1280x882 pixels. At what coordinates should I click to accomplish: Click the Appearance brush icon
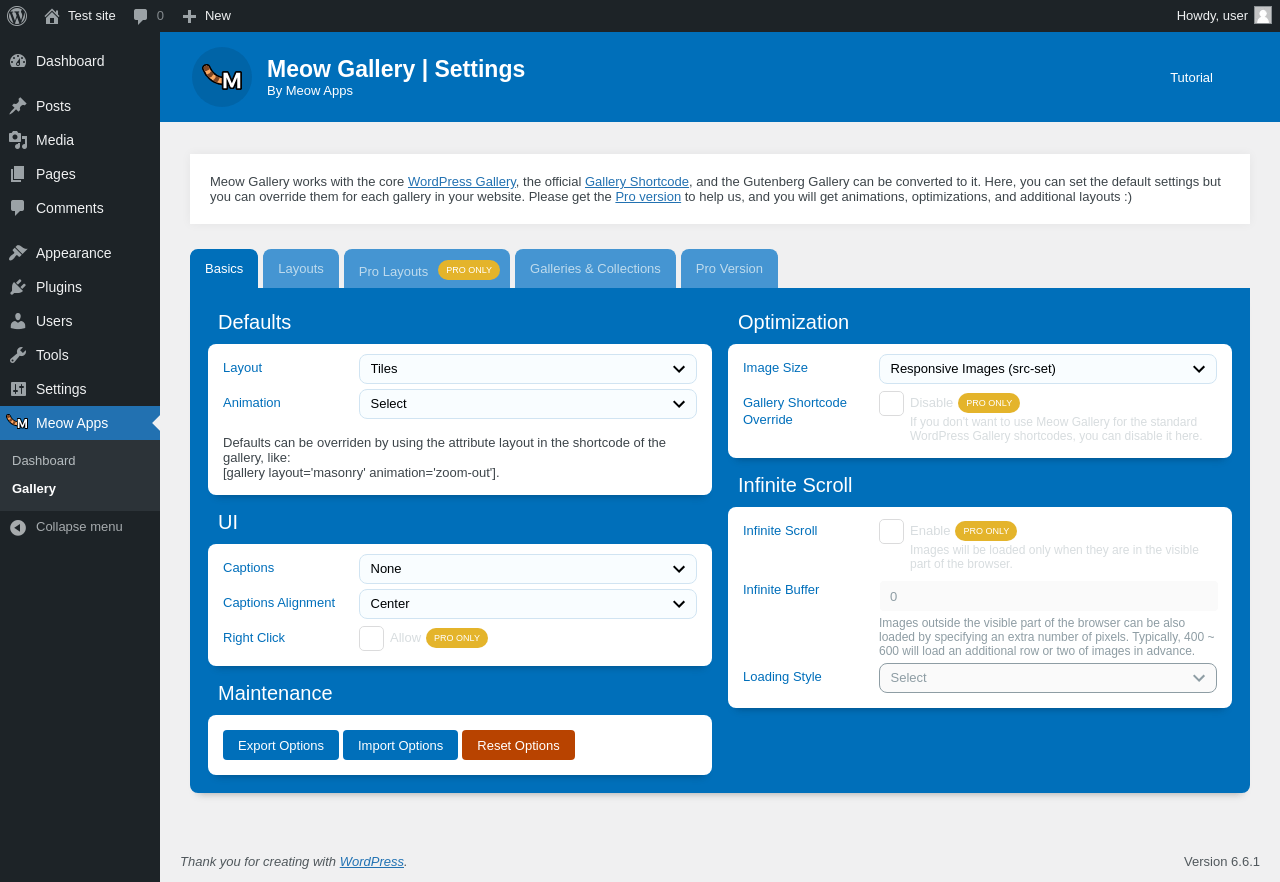[x=18, y=253]
